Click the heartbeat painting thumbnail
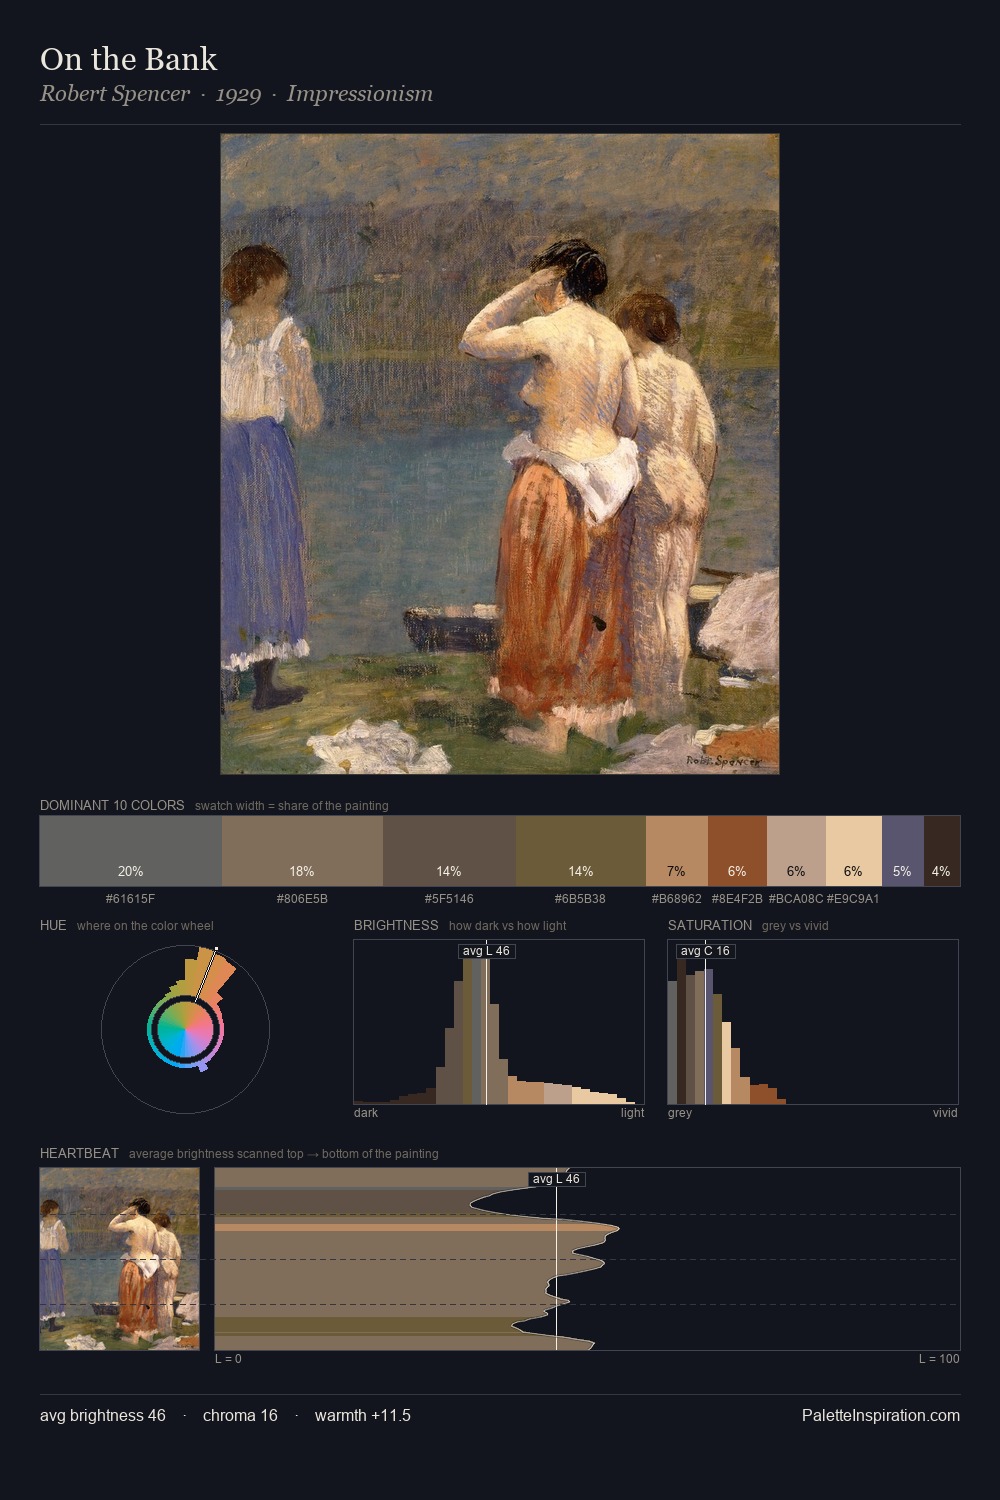The width and height of the screenshot is (1000, 1500). click(x=120, y=1259)
